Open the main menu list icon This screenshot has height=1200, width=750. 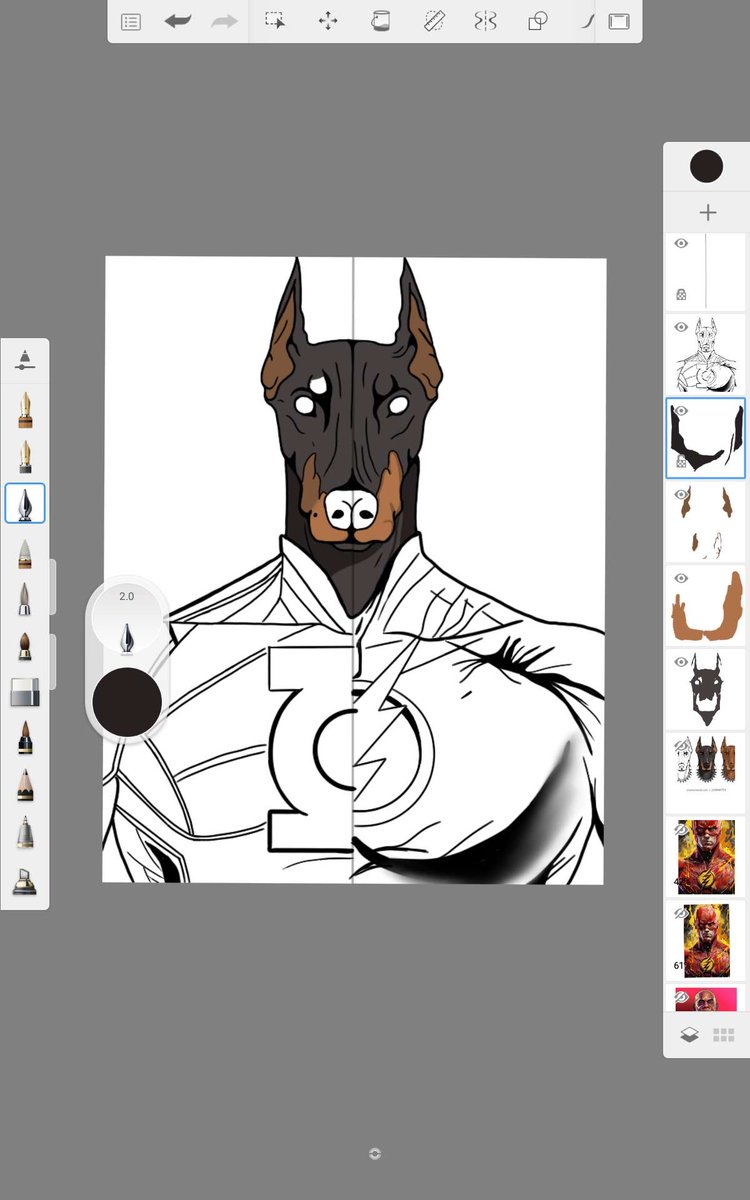click(131, 21)
